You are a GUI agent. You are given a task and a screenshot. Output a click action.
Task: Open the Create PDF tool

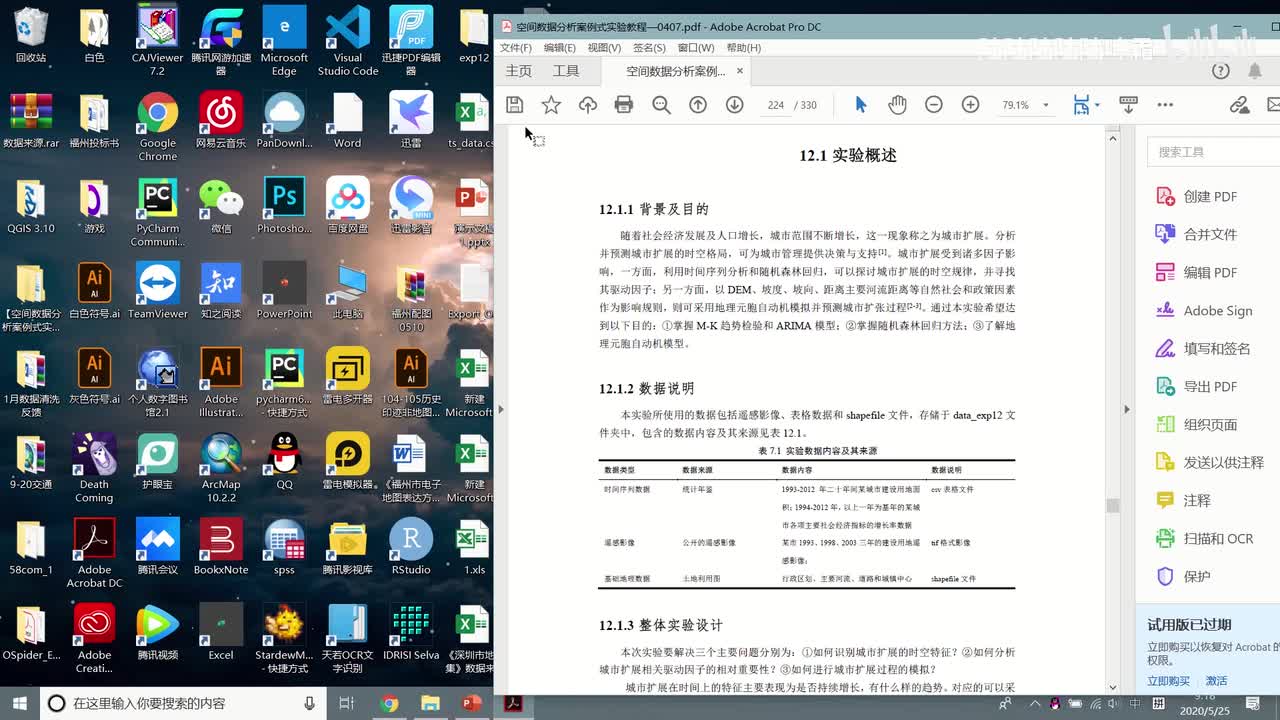(x=1196, y=196)
